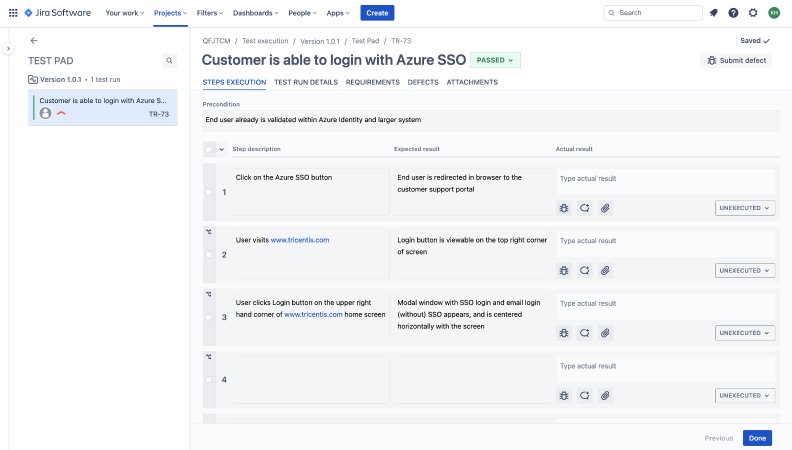
Task: Click the attachment paperclip icon in step 2
Action: pos(605,270)
